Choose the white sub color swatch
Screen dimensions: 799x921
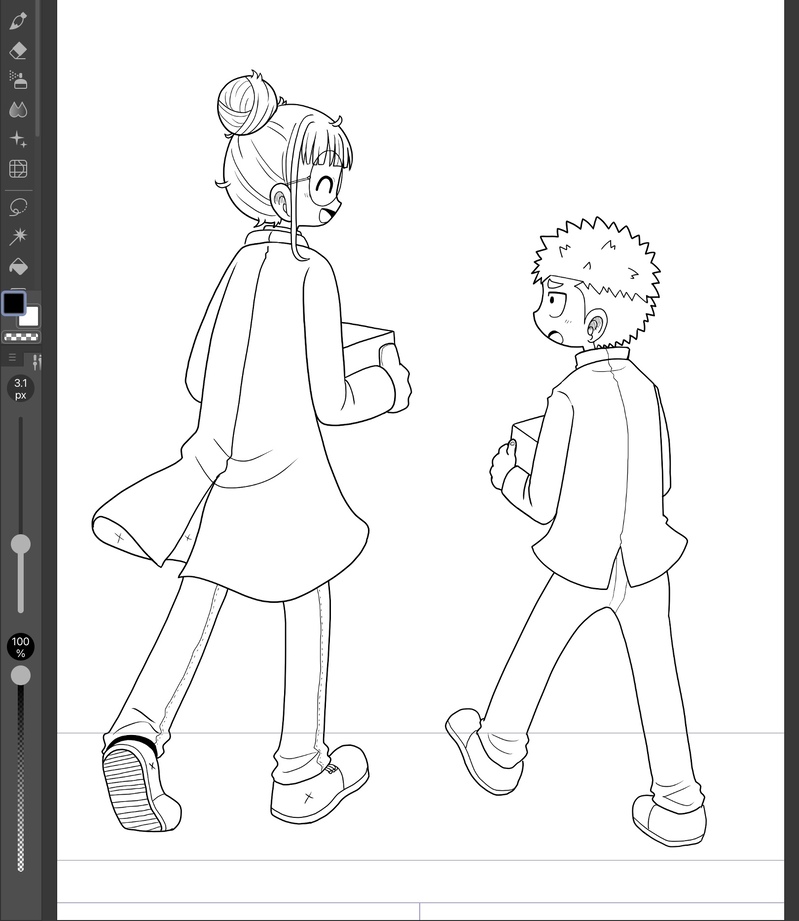(29, 317)
